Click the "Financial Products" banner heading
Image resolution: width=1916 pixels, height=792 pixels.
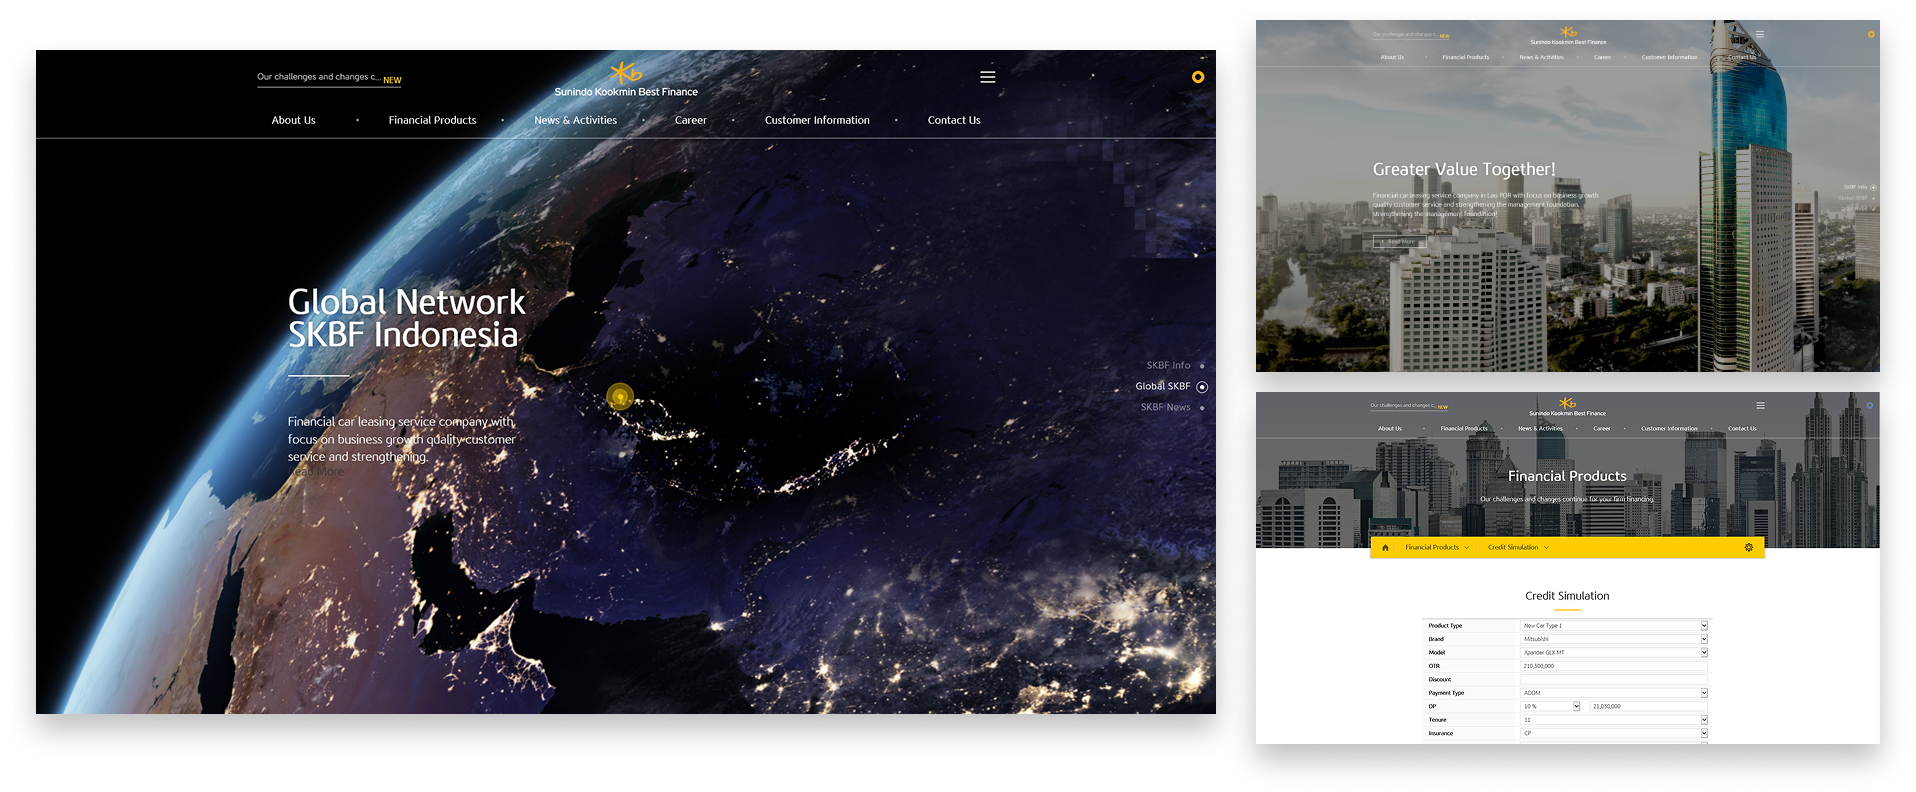point(1567,476)
